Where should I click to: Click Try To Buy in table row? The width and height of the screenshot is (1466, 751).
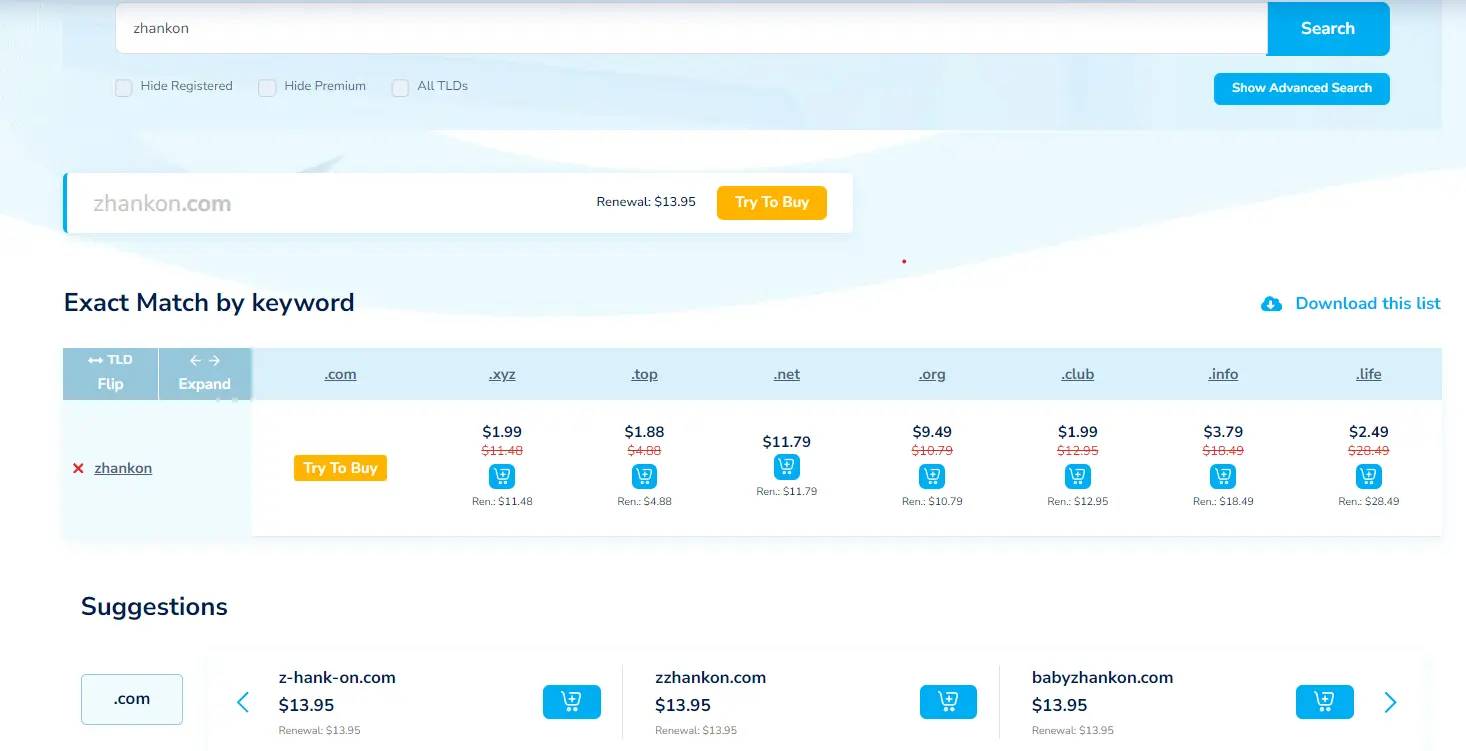click(x=340, y=468)
